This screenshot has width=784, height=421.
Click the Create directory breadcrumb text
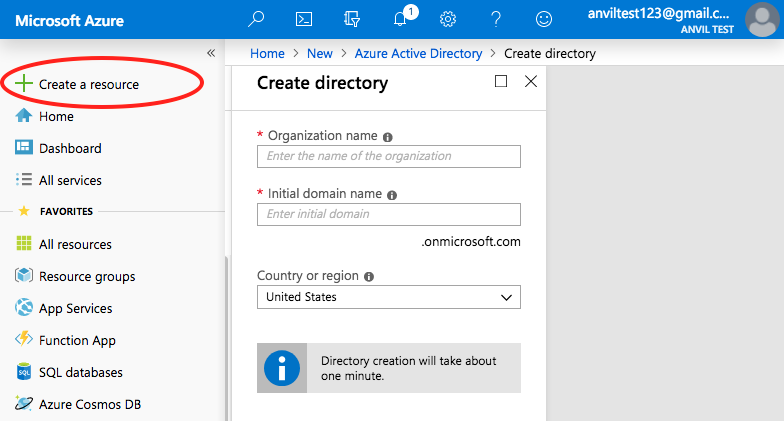pyautogui.click(x=550, y=54)
